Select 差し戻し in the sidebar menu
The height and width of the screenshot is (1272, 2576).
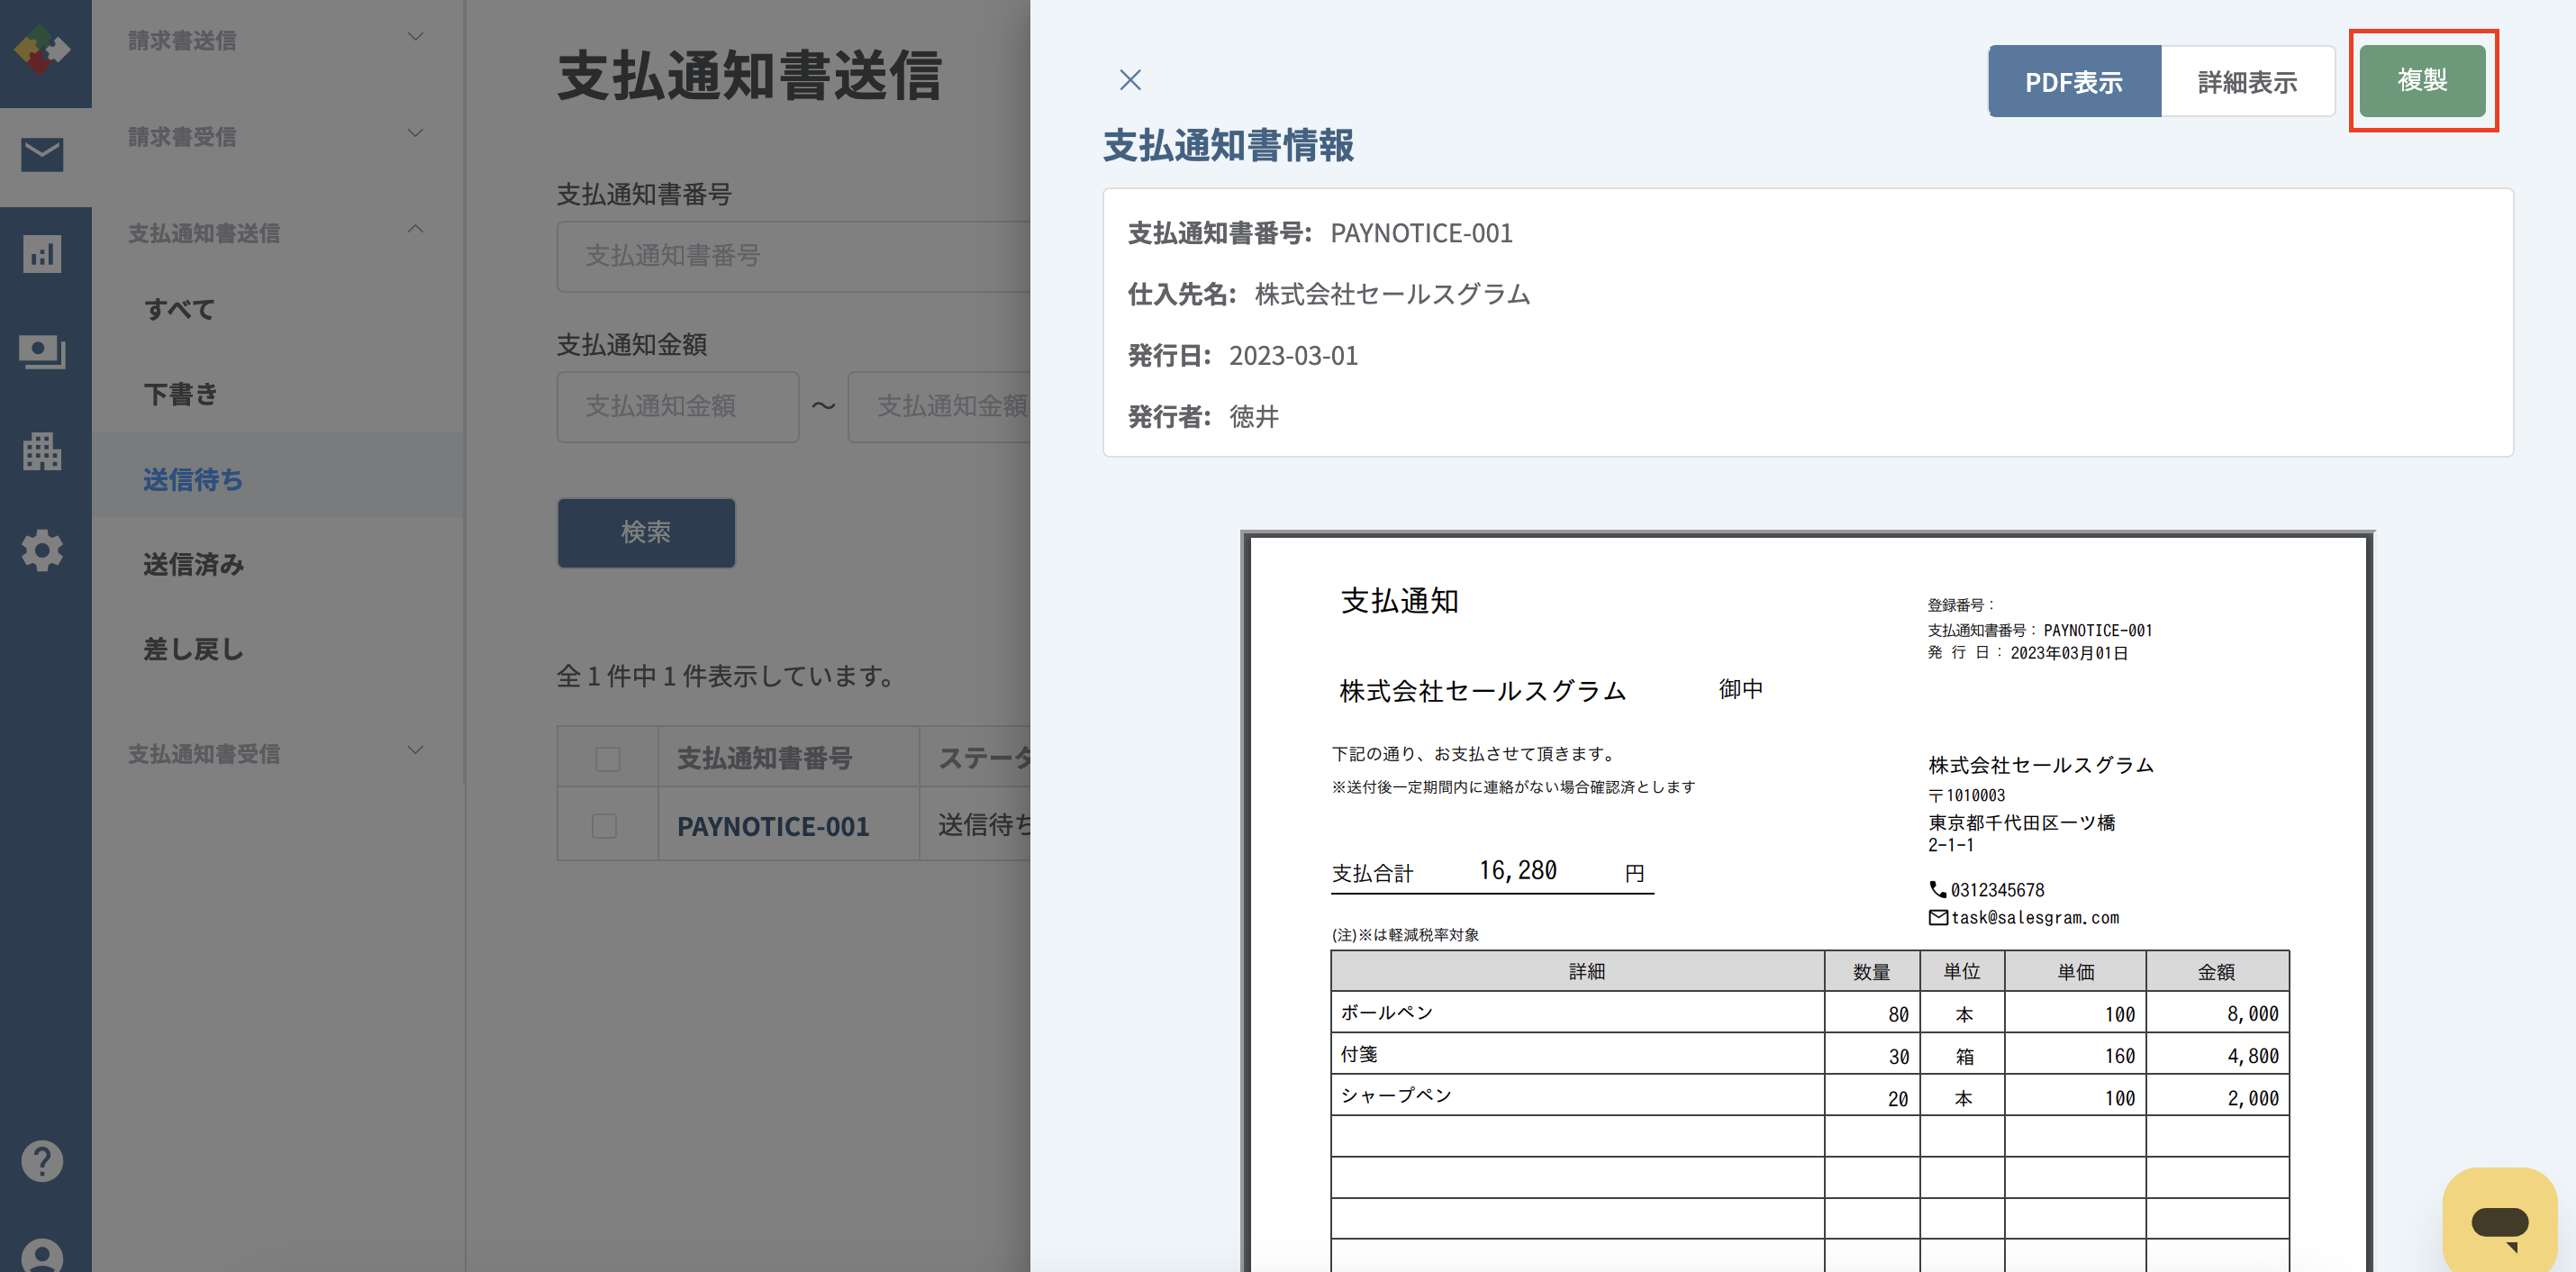[193, 650]
